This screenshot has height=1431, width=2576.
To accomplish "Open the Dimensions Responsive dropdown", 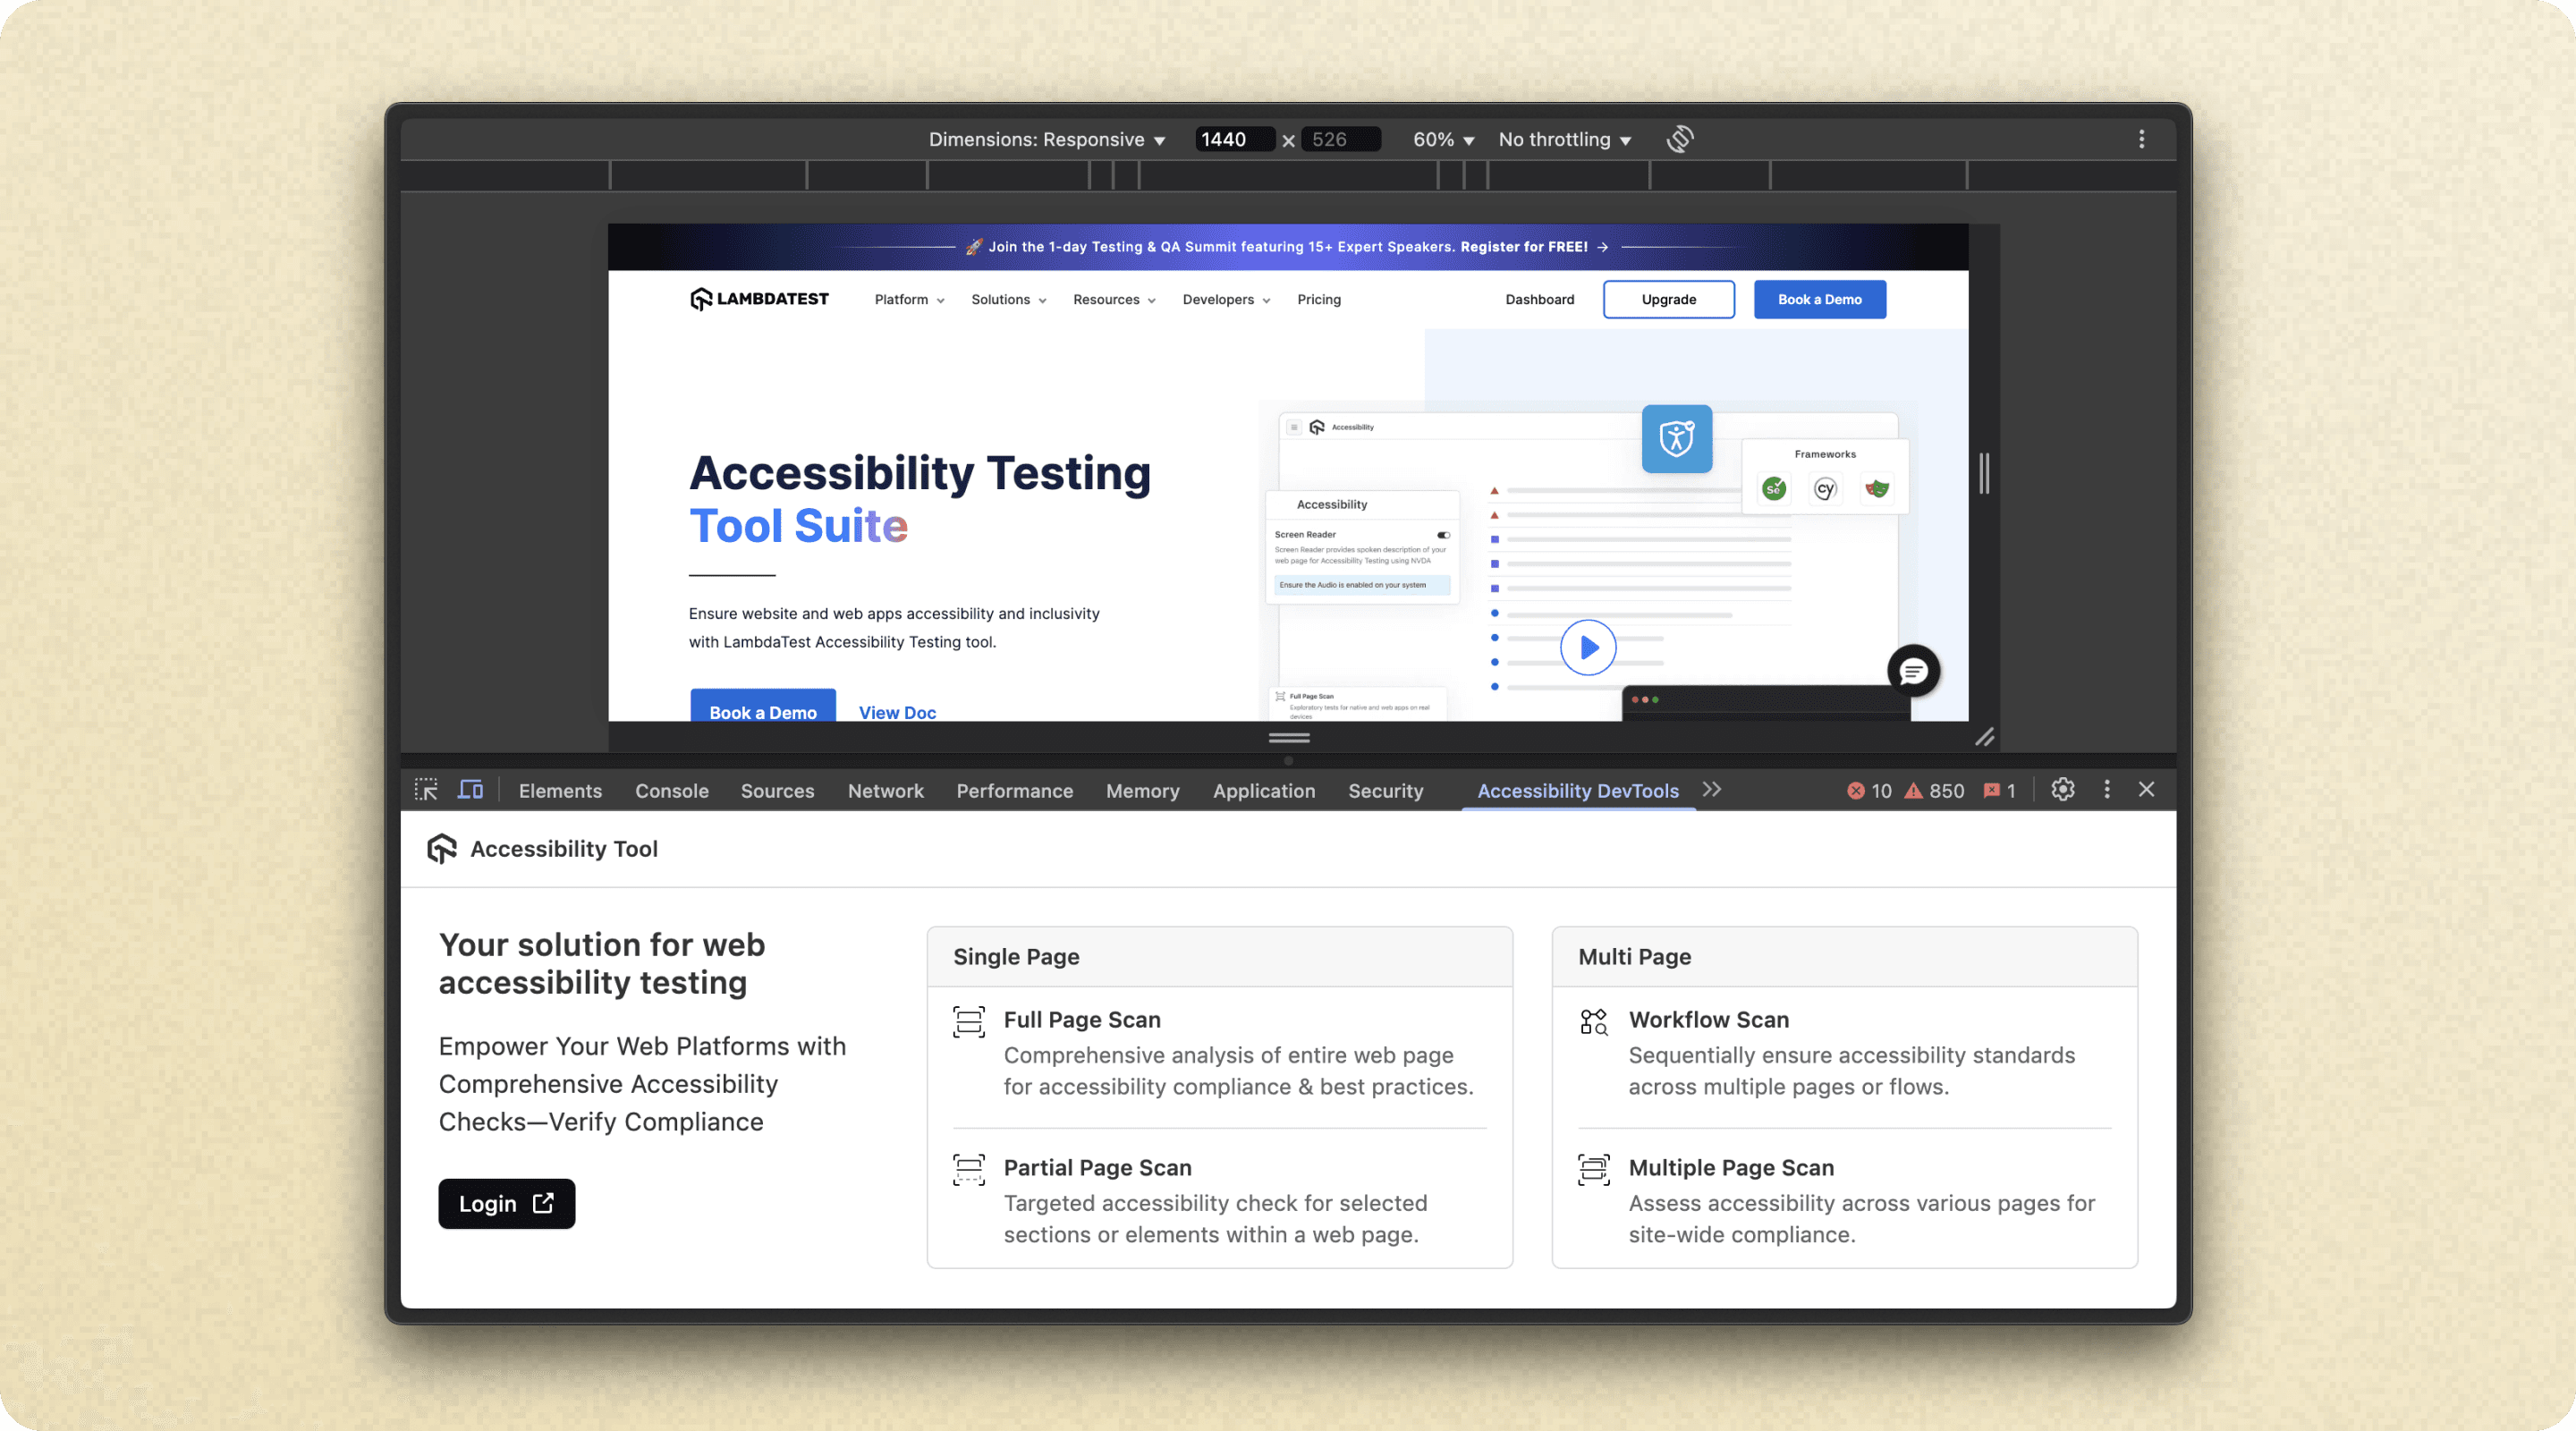I will [1046, 140].
